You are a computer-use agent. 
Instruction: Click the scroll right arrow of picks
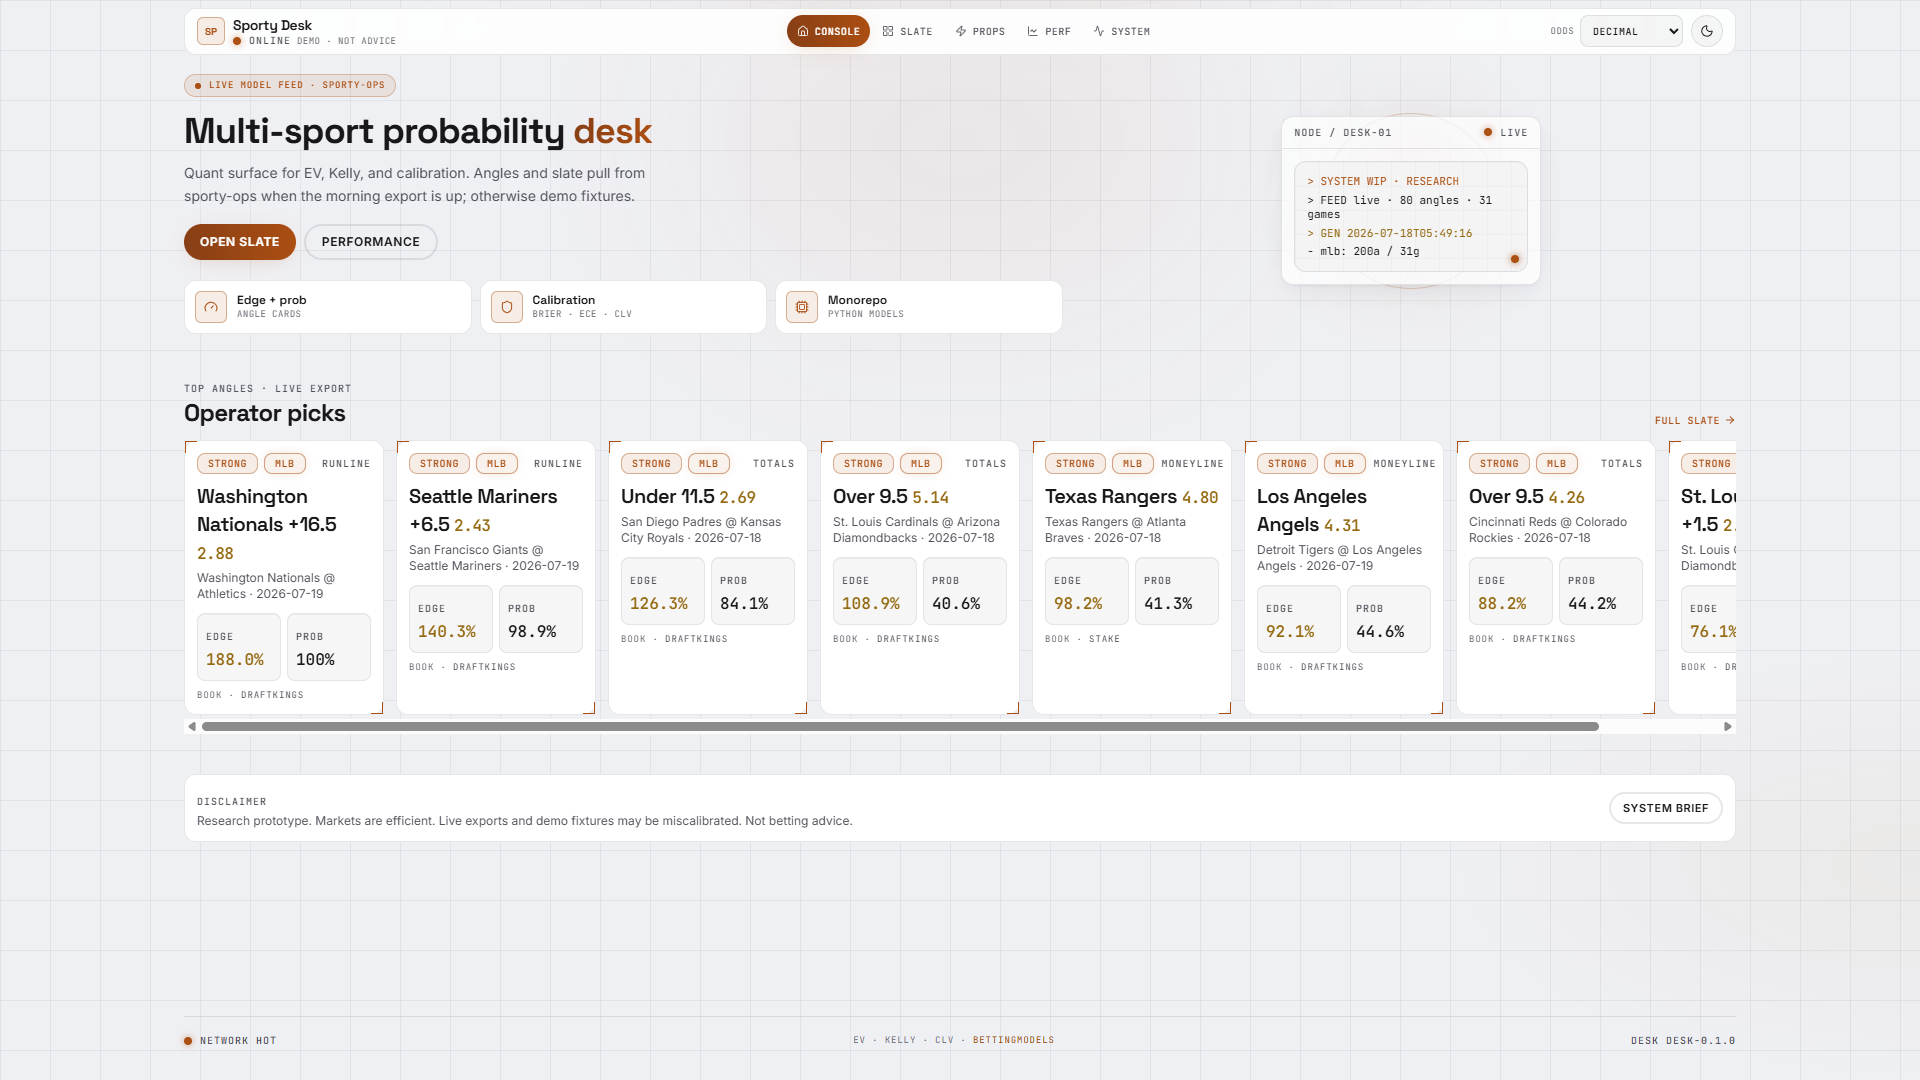1728,727
